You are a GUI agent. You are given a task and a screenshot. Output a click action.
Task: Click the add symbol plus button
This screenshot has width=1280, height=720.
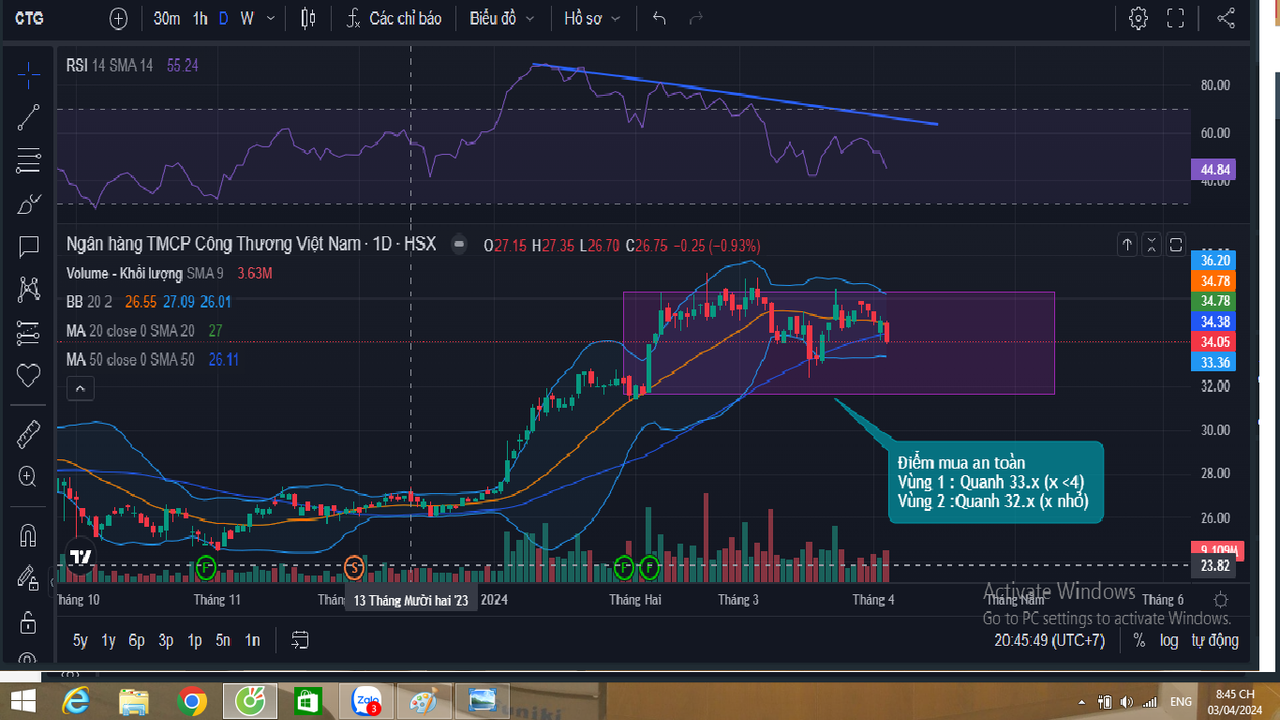[x=119, y=18]
